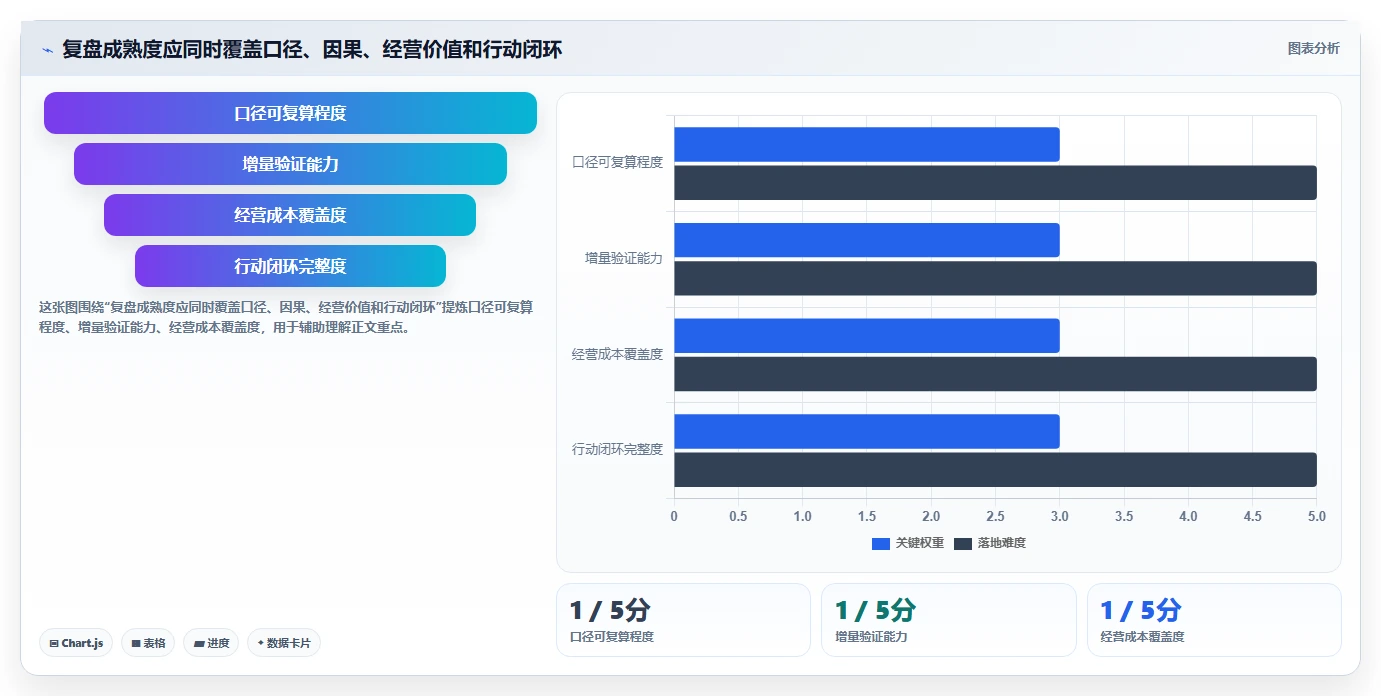The image size is (1381, 696).
Task: Click the 数据卡片 tag chip
Action: pyautogui.click(x=284, y=643)
